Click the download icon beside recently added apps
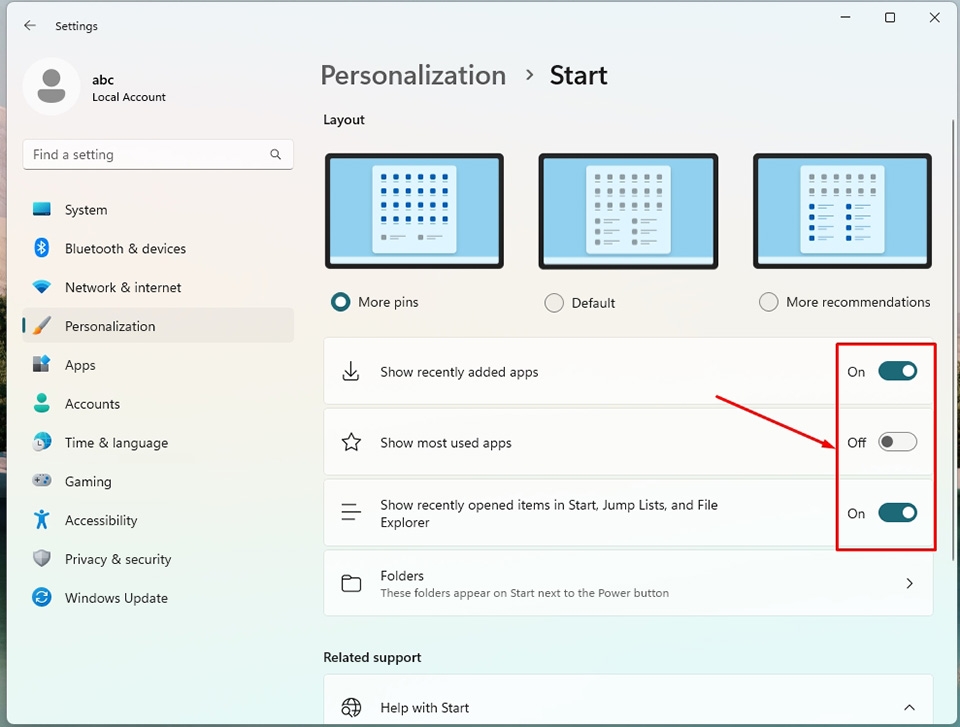Image resolution: width=960 pixels, height=727 pixels. 351,371
